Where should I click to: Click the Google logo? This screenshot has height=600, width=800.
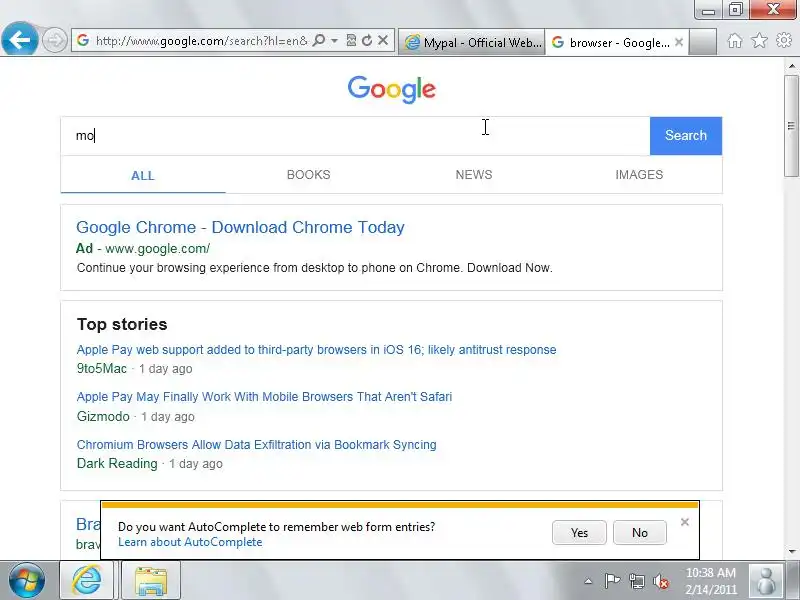pos(391,90)
